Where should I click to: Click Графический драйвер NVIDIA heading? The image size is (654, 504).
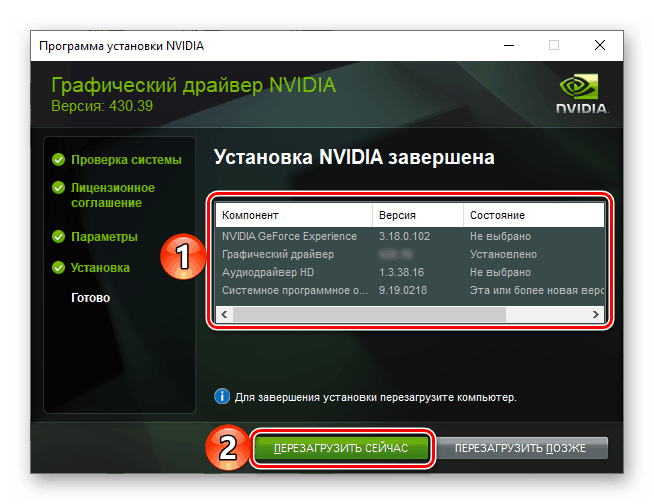point(194,85)
